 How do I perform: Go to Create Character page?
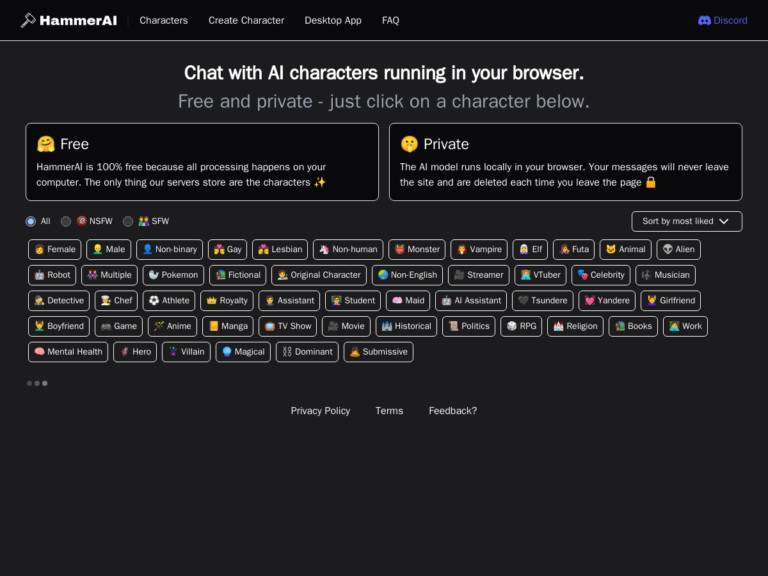pyautogui.click(x=246, y=20)
